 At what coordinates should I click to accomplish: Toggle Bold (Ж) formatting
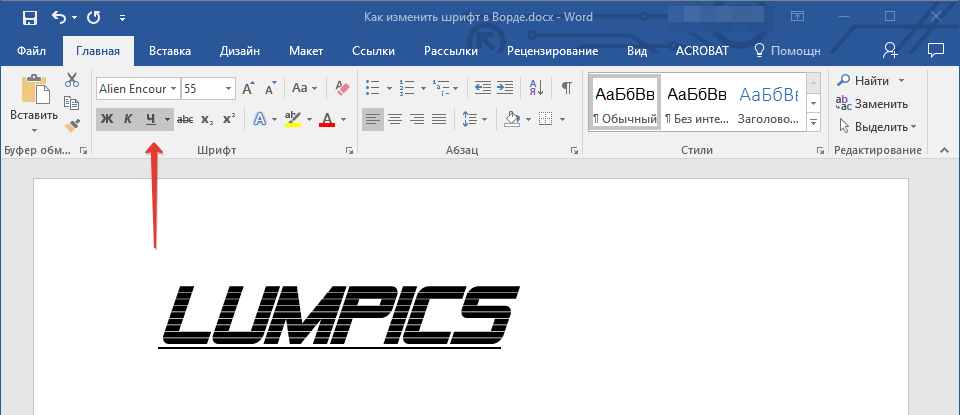point(106,119)
